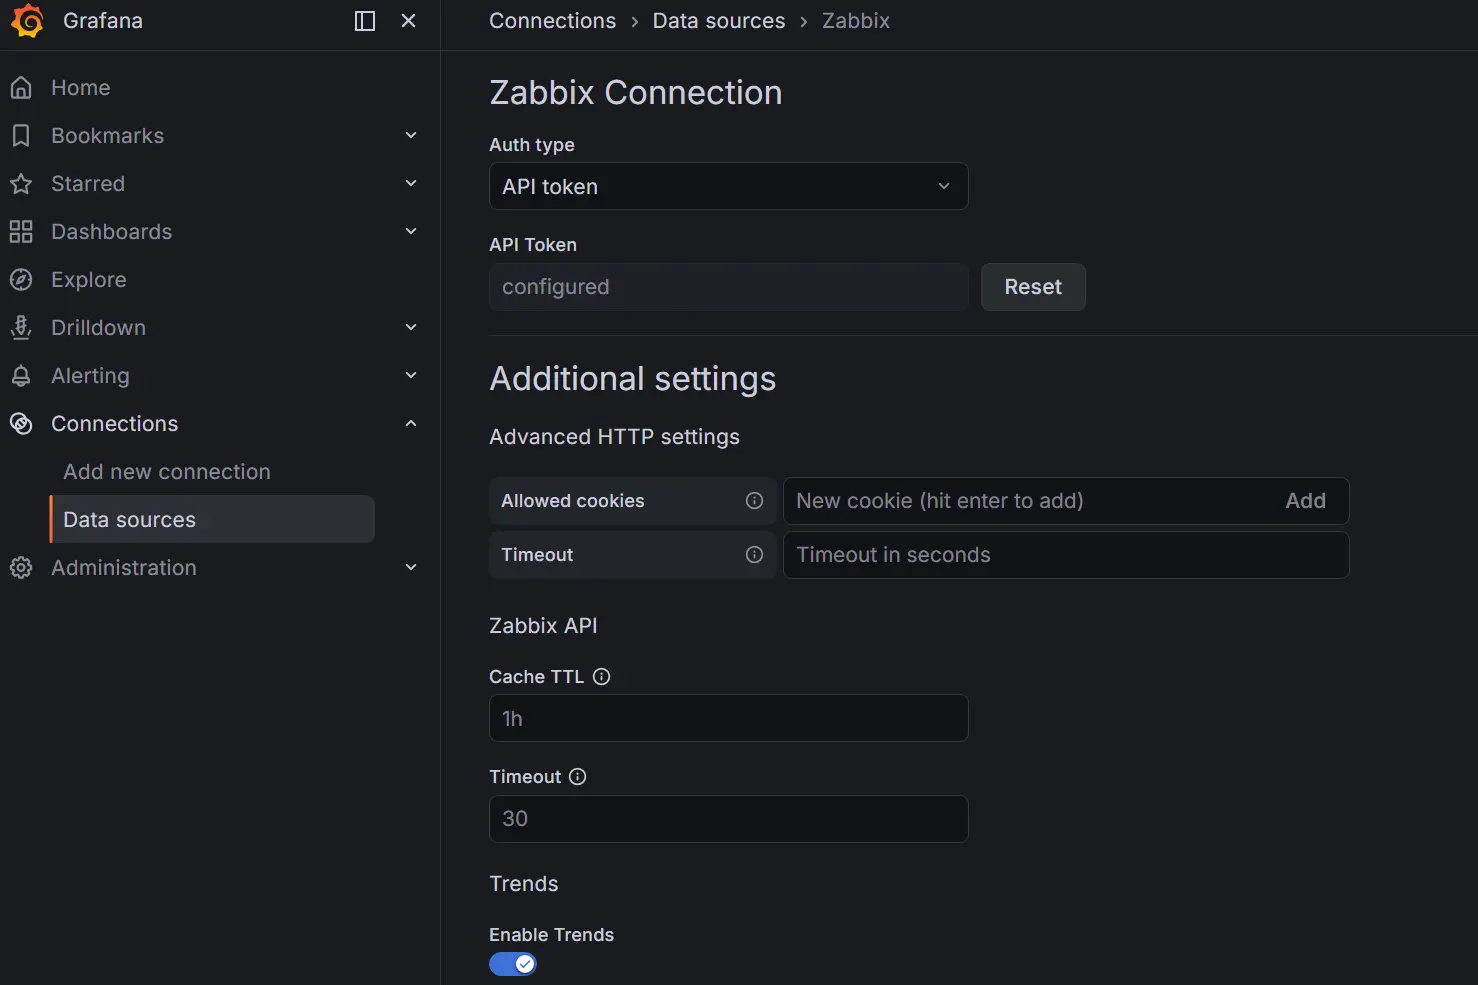
Task: Select the Connections icon
Action: pos(21,423)
